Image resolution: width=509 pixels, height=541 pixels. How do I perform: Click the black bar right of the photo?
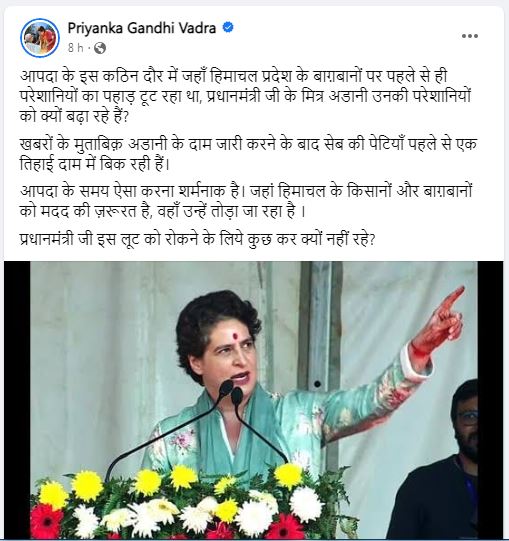[490, 400]
